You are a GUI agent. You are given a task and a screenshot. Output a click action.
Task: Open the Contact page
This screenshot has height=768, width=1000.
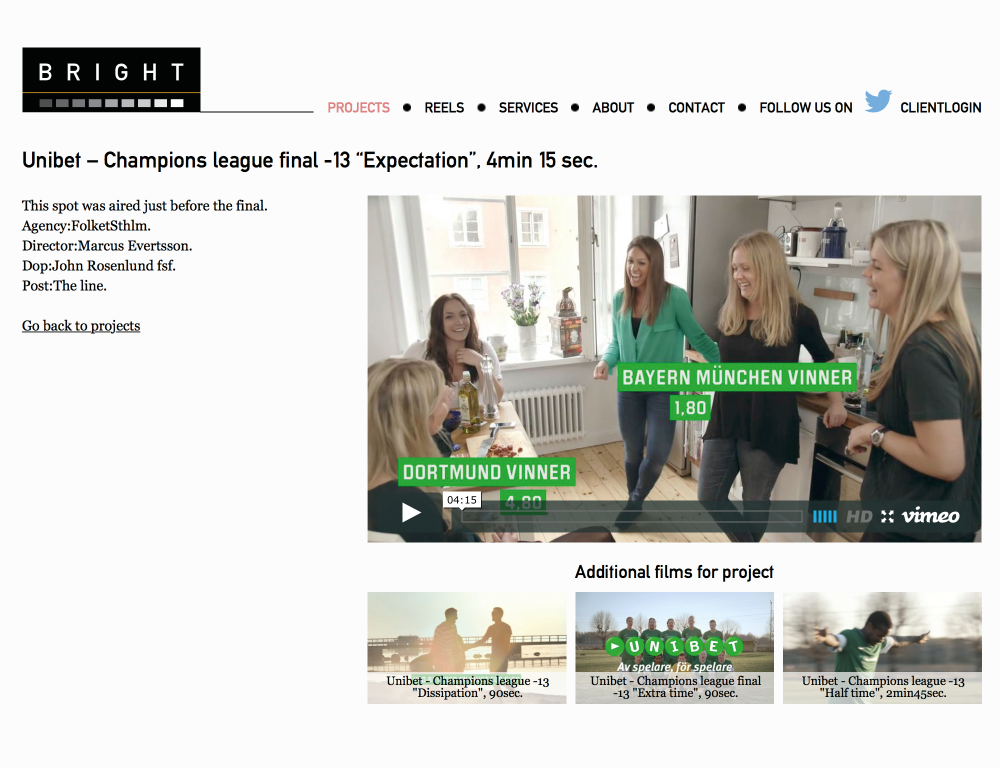coord(696,108)
